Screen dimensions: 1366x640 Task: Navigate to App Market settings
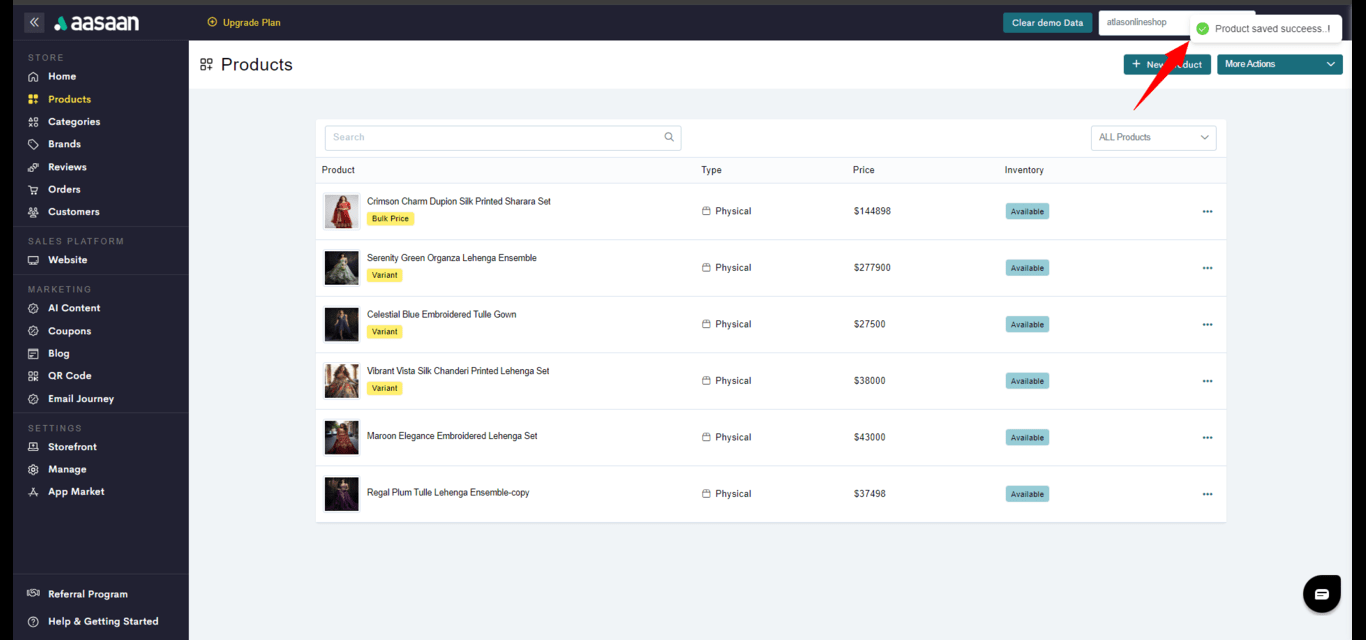tap(76, 492)
